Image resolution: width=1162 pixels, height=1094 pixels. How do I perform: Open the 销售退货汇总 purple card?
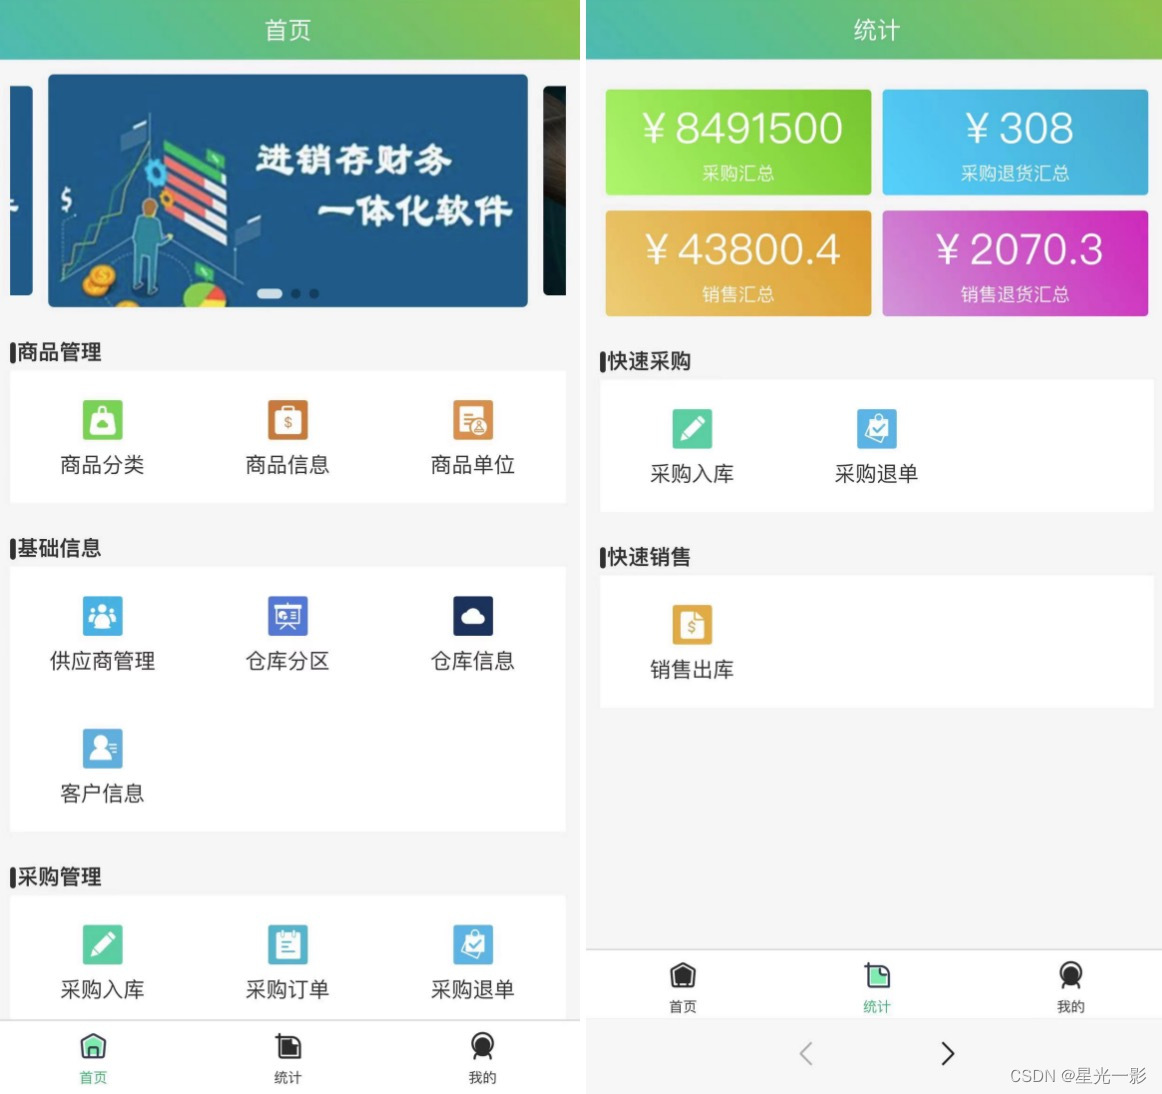pos(1015,263)
